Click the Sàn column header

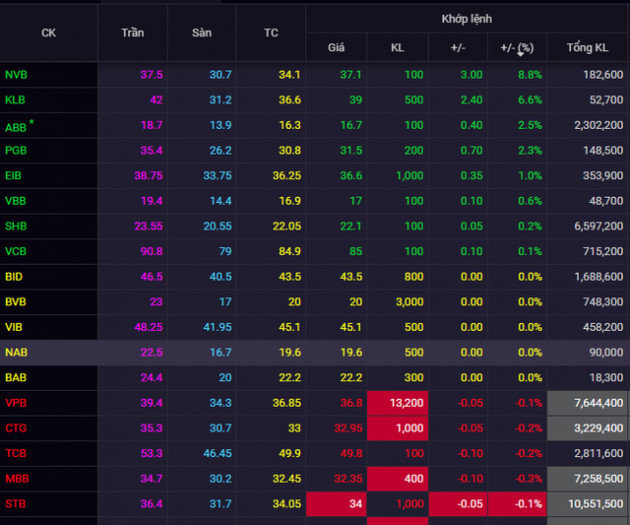[x=202, y=33]
